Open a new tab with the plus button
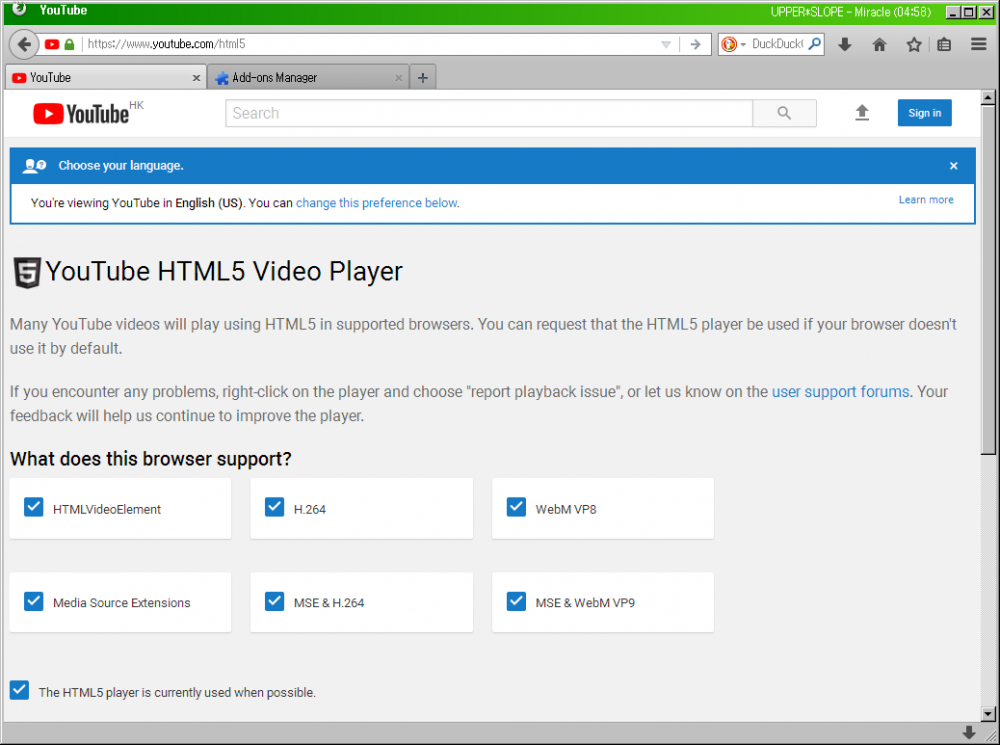The image size is (1000, 745). 422,76
